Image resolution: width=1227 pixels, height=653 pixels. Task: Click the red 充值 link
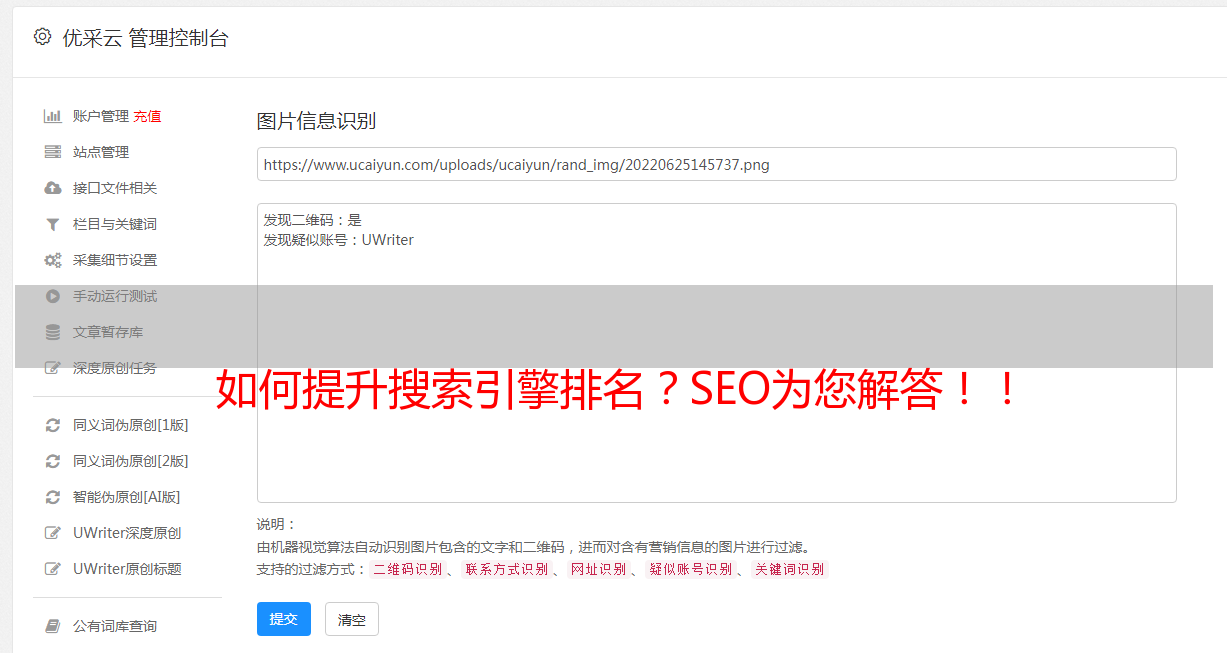click(x=147, y=116)
